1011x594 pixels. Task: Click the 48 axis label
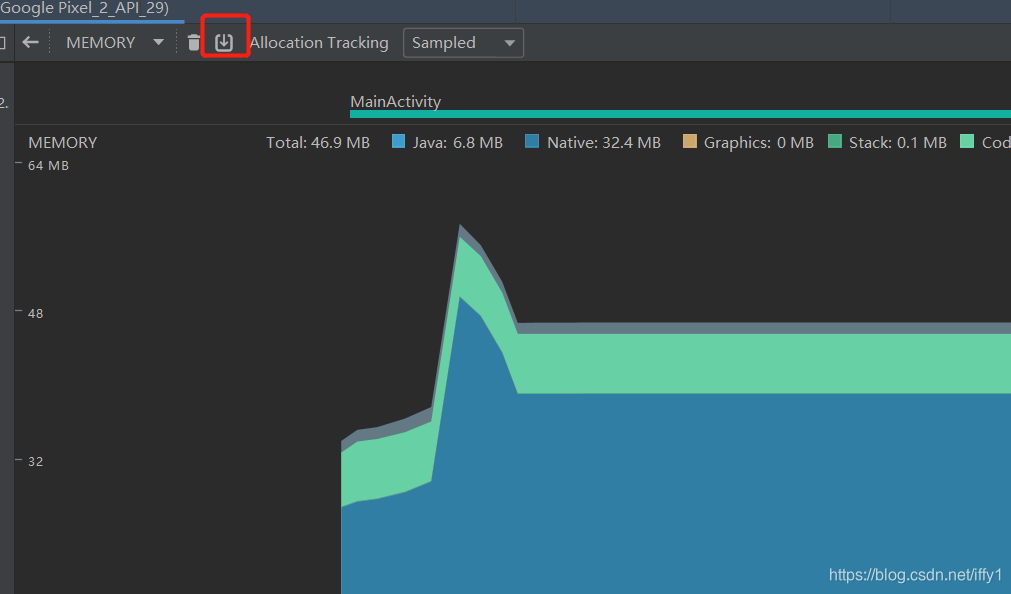(35, 313)
